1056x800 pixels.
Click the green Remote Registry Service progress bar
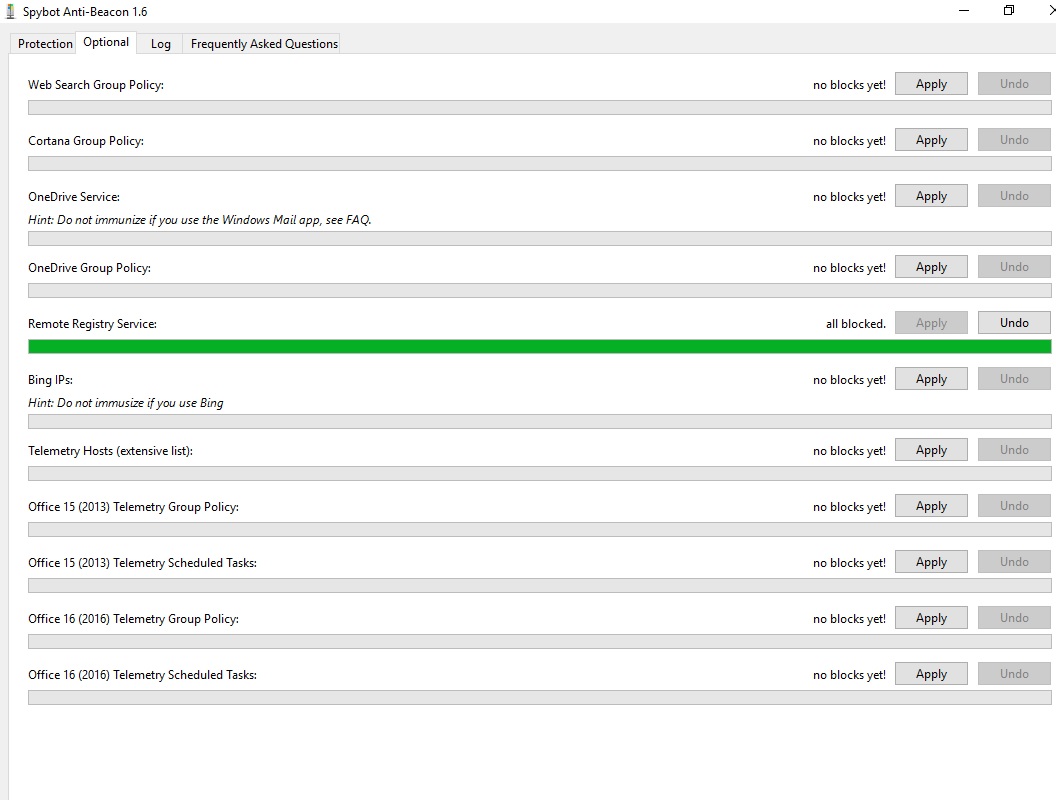[x=539, y=347]
